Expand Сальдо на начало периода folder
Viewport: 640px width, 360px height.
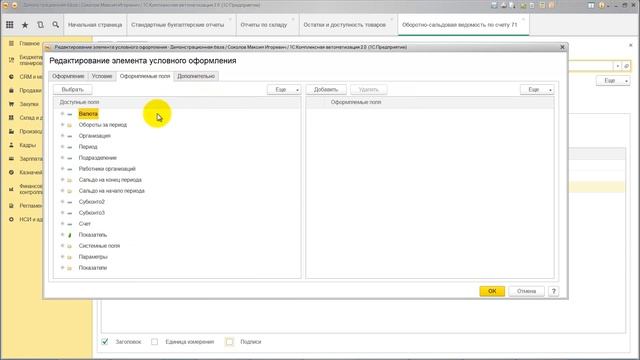pos(62,191)
